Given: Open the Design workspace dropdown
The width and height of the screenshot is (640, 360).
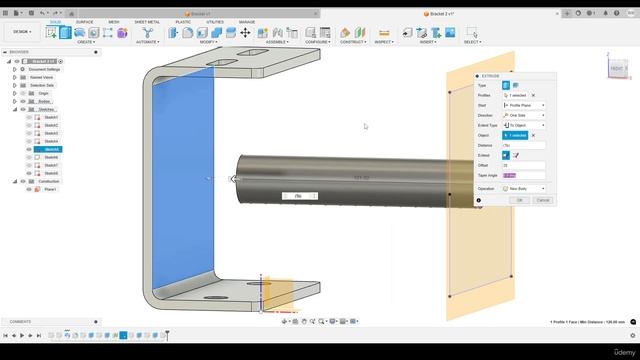Looking at the screenshot, I should pos(22,32).
